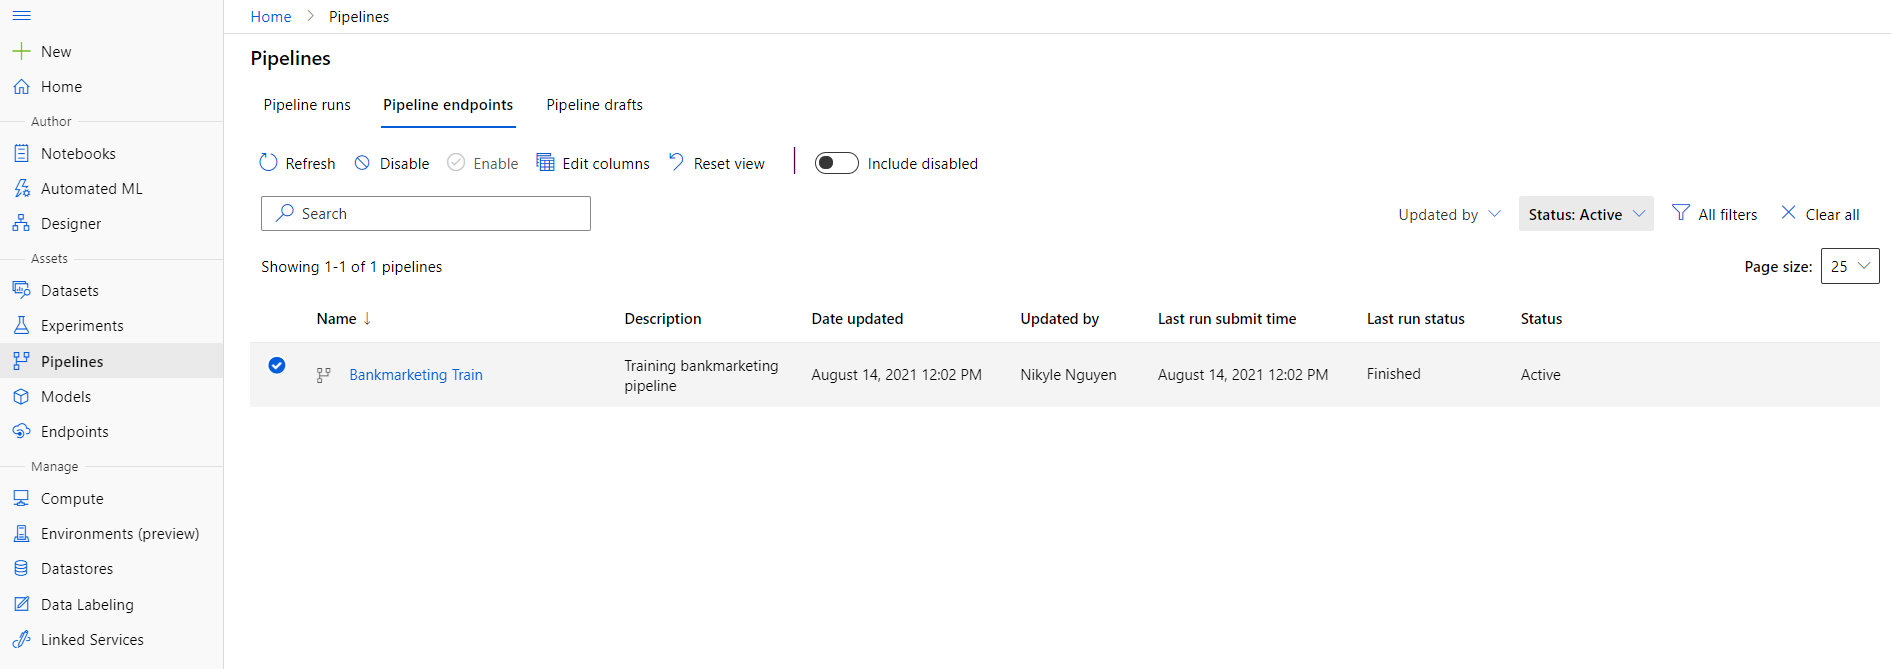1891x669 pixels.
Task: Click the New plus icon
Action: point(21,51)
